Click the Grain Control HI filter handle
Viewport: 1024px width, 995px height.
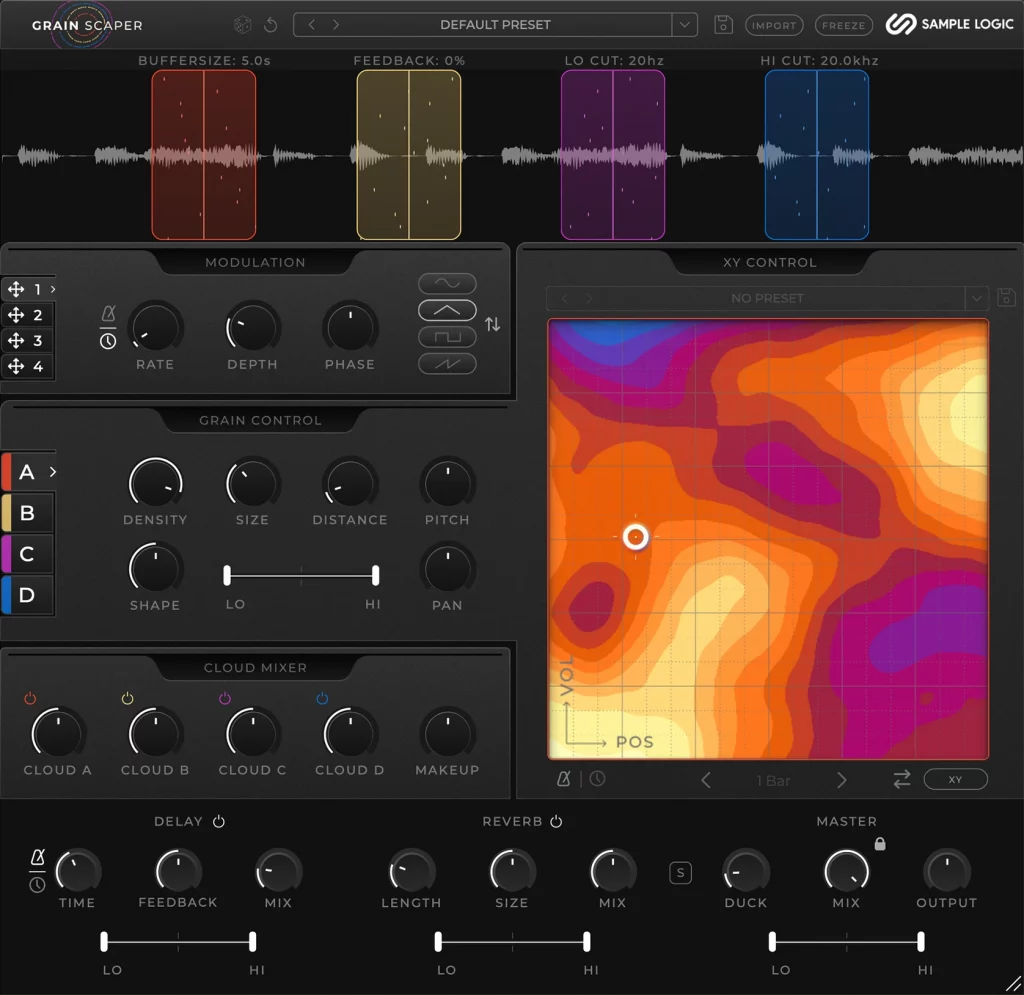pyautogui.click(x=375, y=575)
